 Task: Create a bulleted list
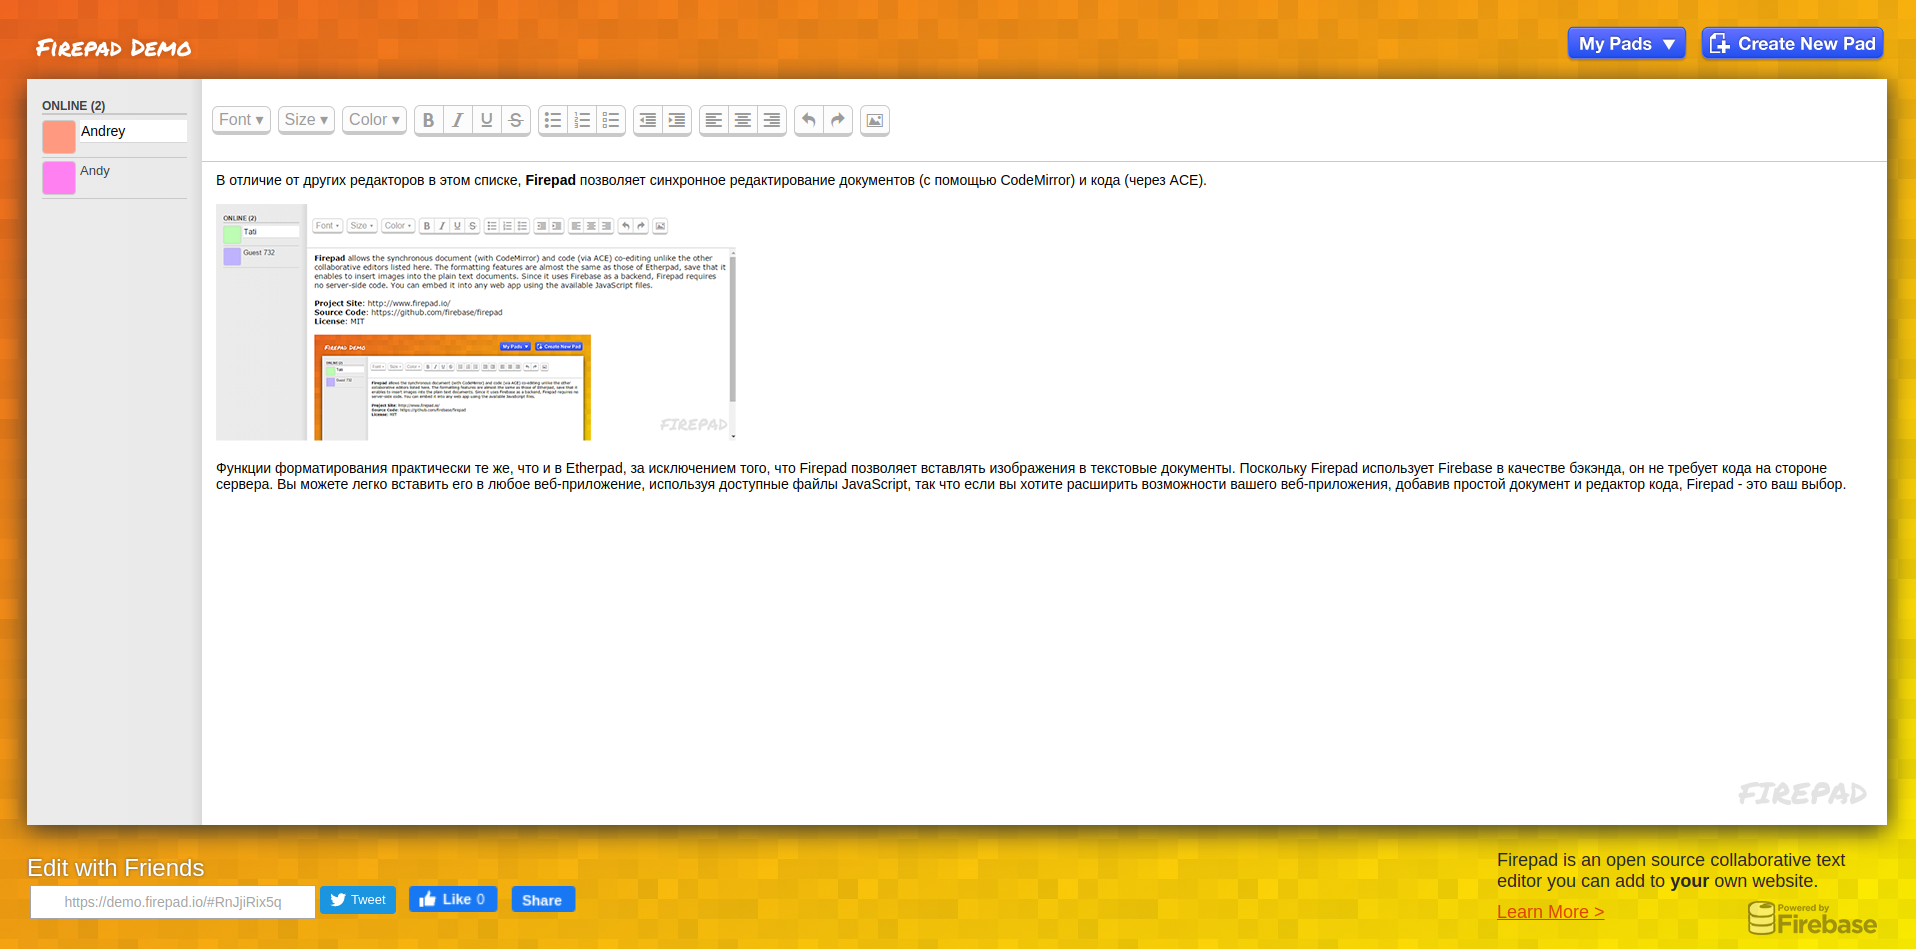553,120
